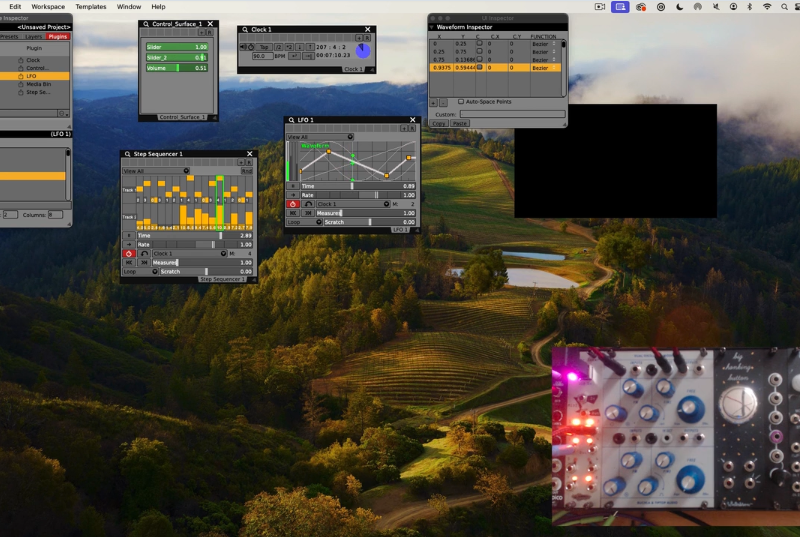
Task: Open the View All dropdown in LFO 1
Action: (349, 137)
